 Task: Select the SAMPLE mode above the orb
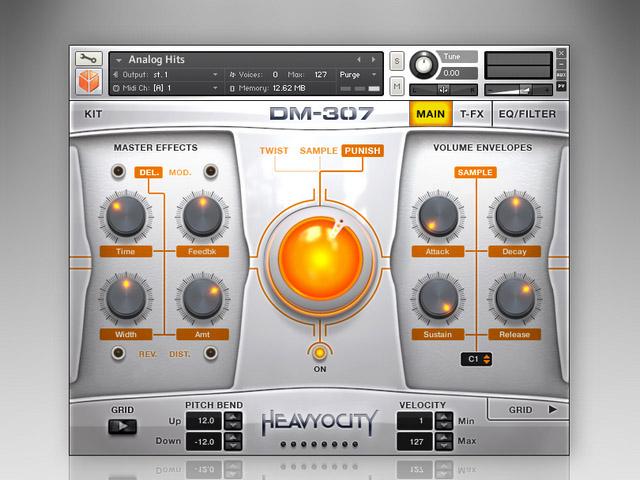(x=318, y=151)
